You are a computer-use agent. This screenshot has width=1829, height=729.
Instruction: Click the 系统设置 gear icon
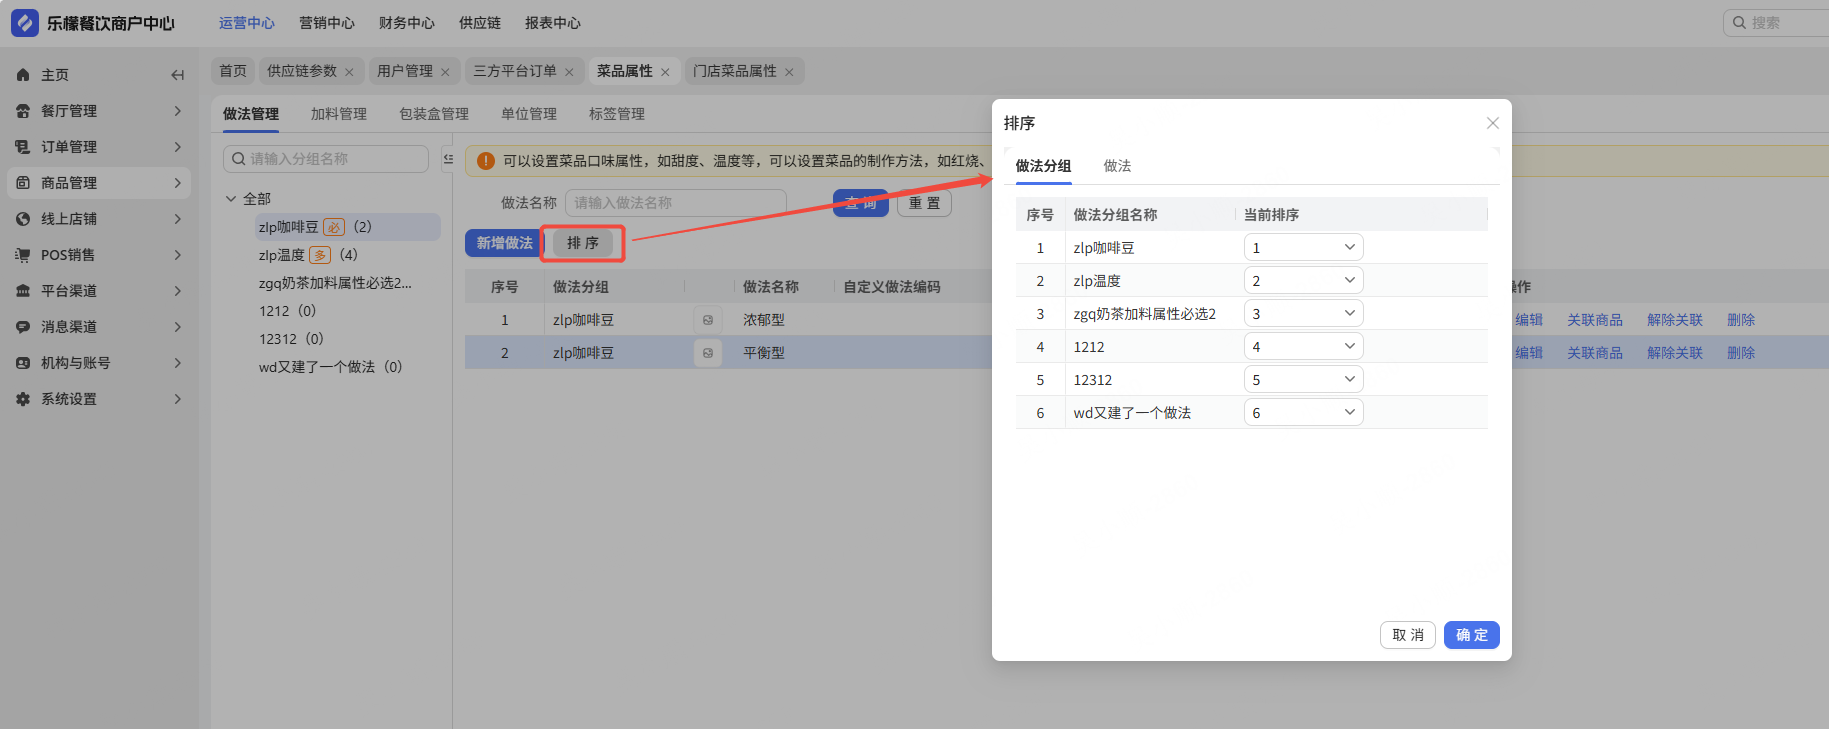pyautogui.click(x=23, y=399)
